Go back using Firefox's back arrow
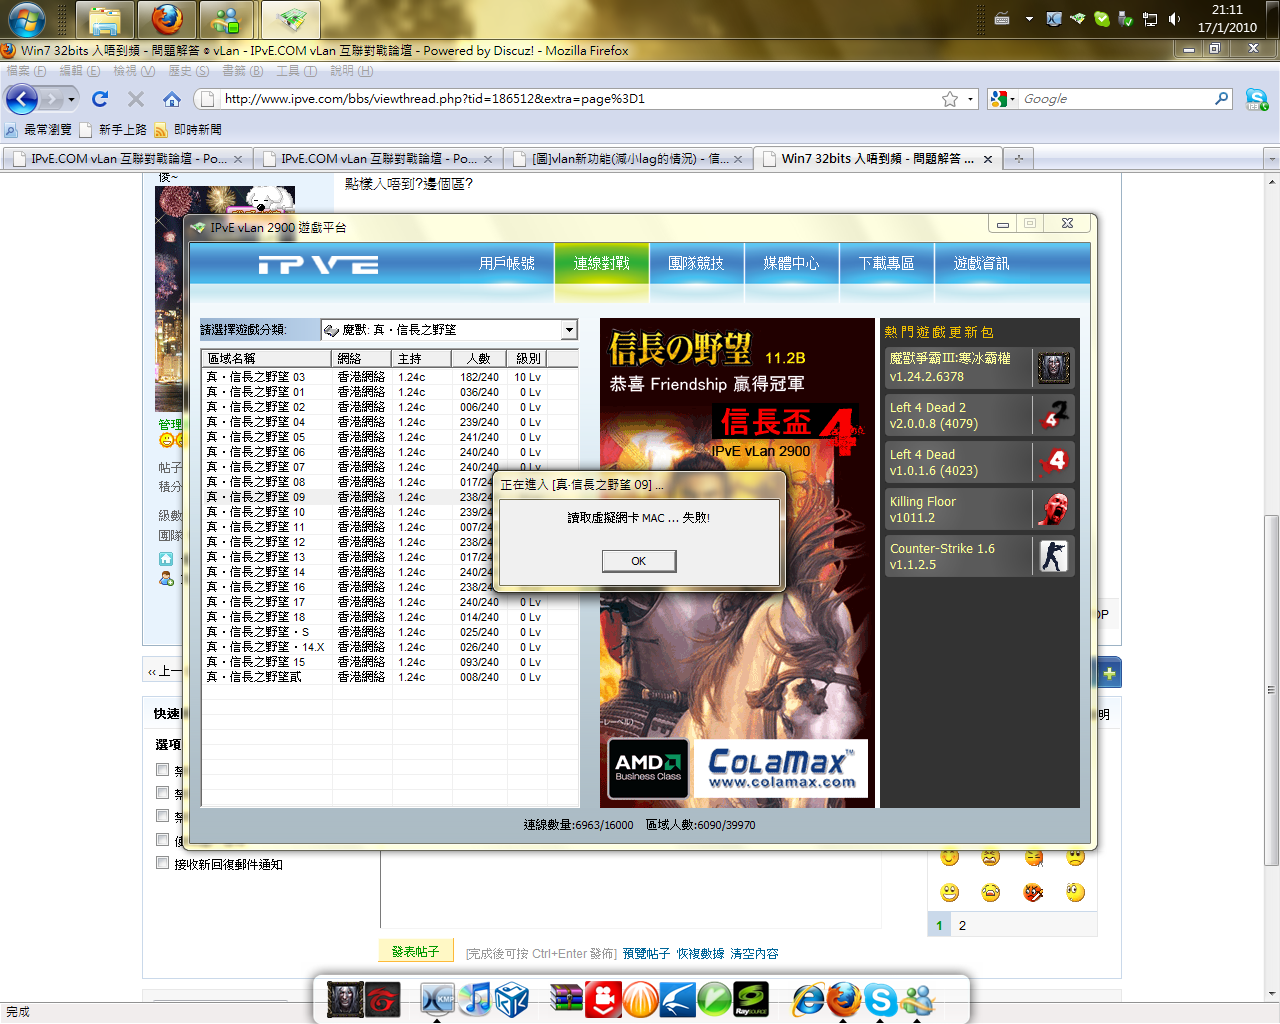The image size is (1280, 1024). 22,99
